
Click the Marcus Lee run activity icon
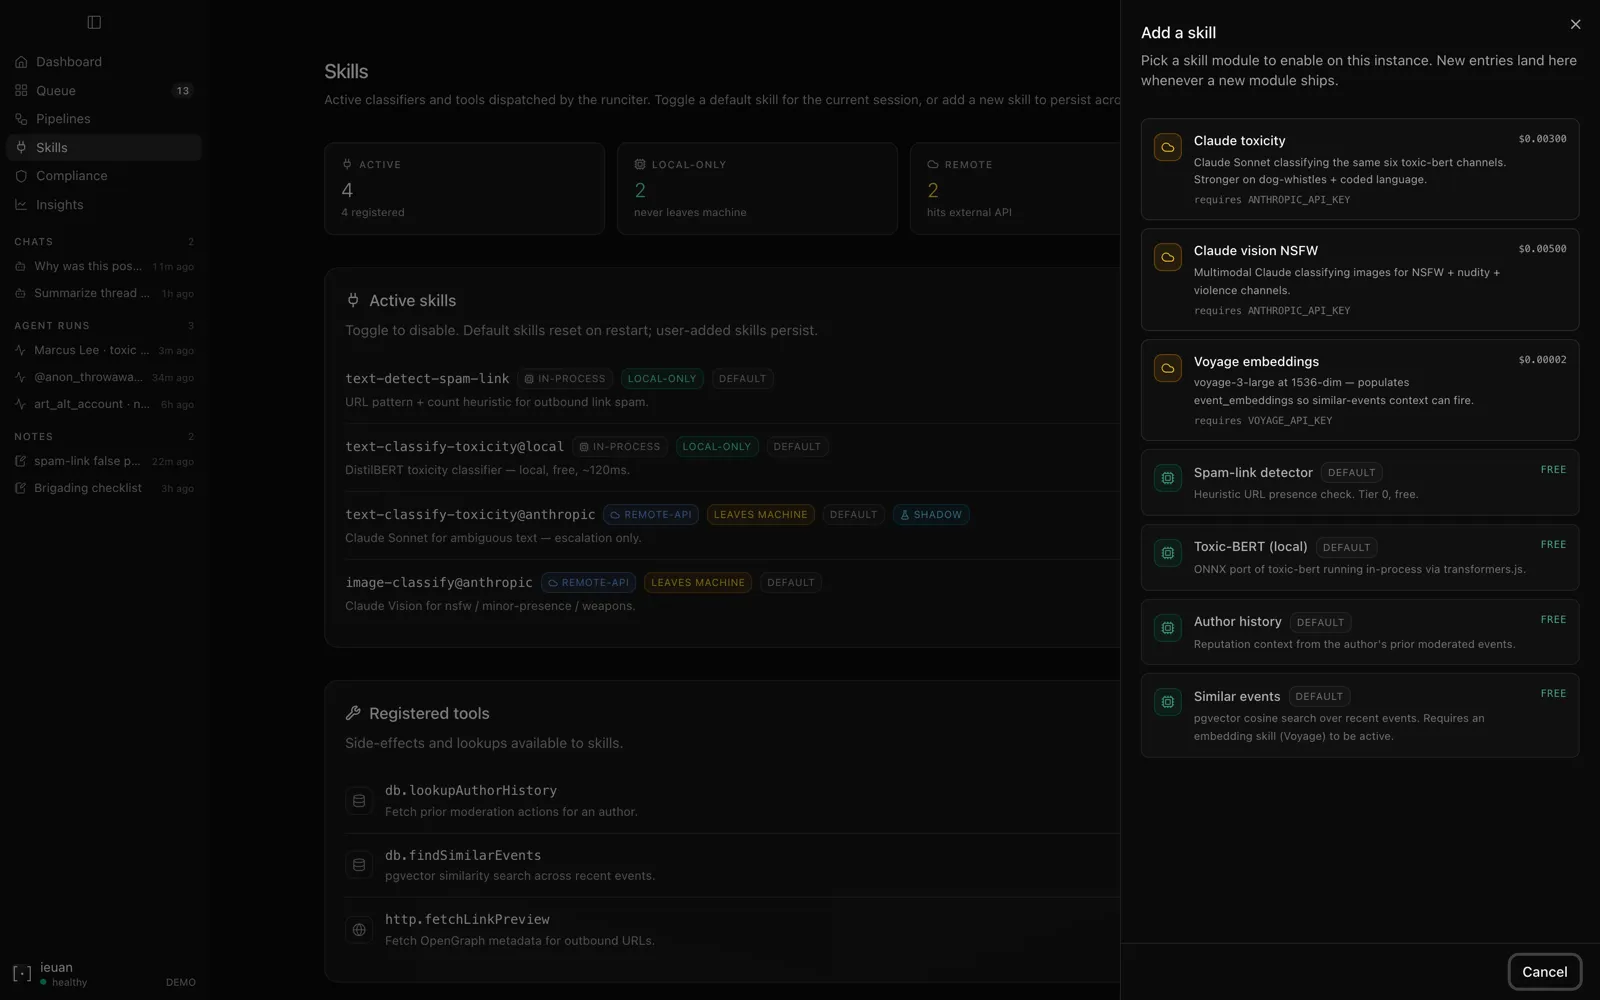tap(20, 350)
